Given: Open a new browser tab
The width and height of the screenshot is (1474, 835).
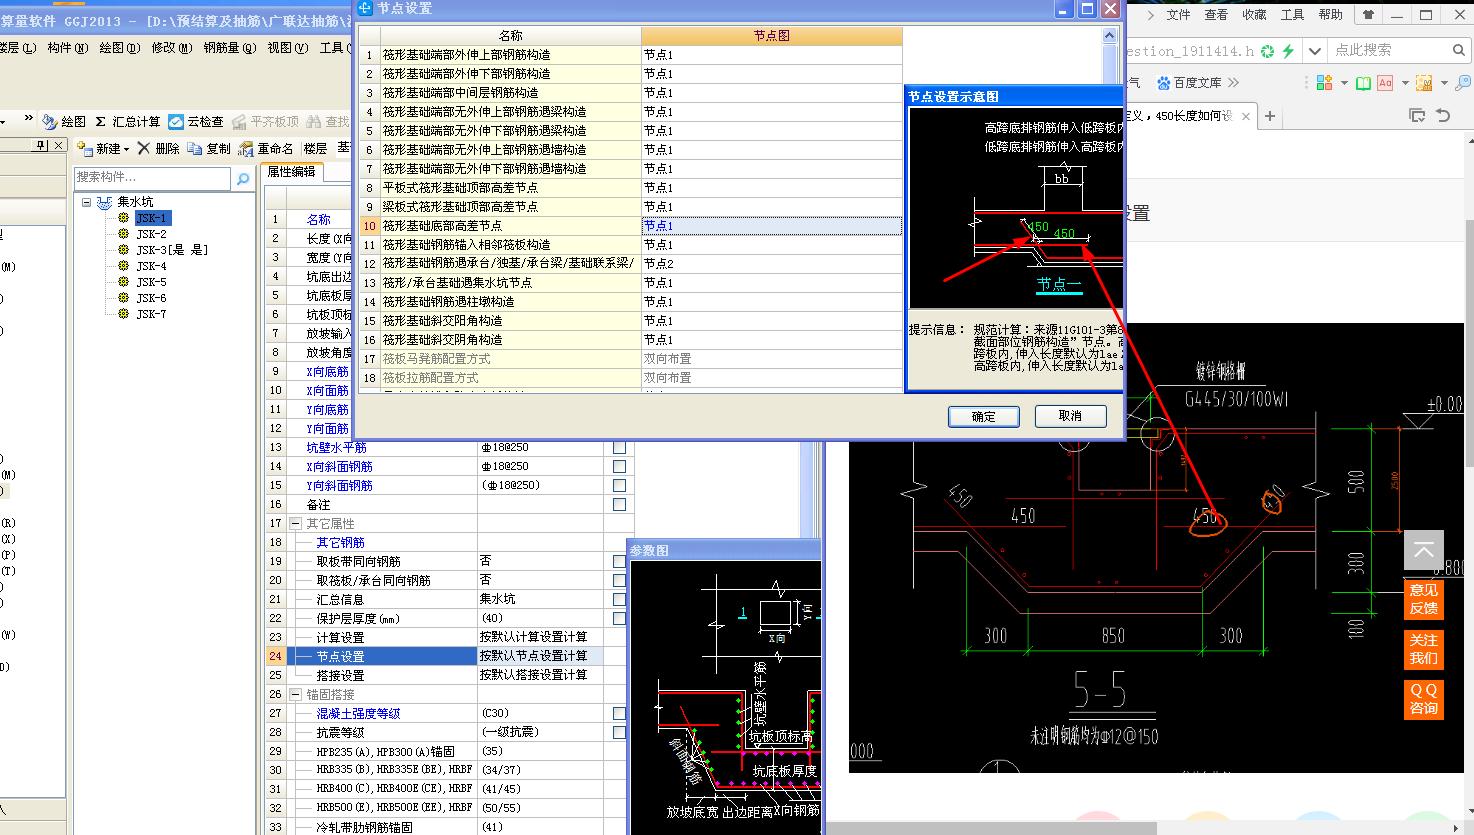Looking at the screenshot, I should (x=1270, y=116).
